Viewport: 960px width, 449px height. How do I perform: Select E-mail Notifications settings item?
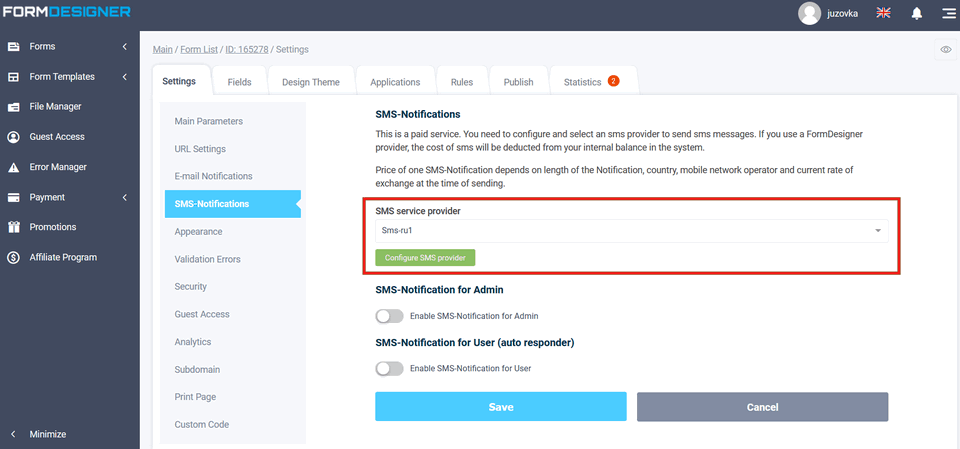(213, 176)
